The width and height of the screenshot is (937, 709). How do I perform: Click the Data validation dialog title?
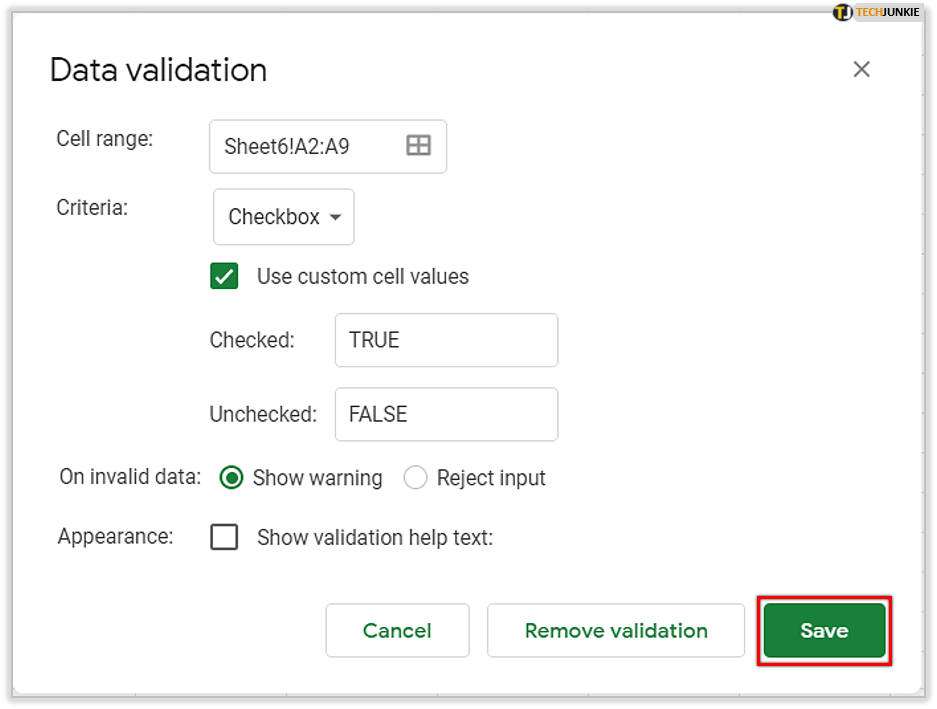tap(158, 70)
